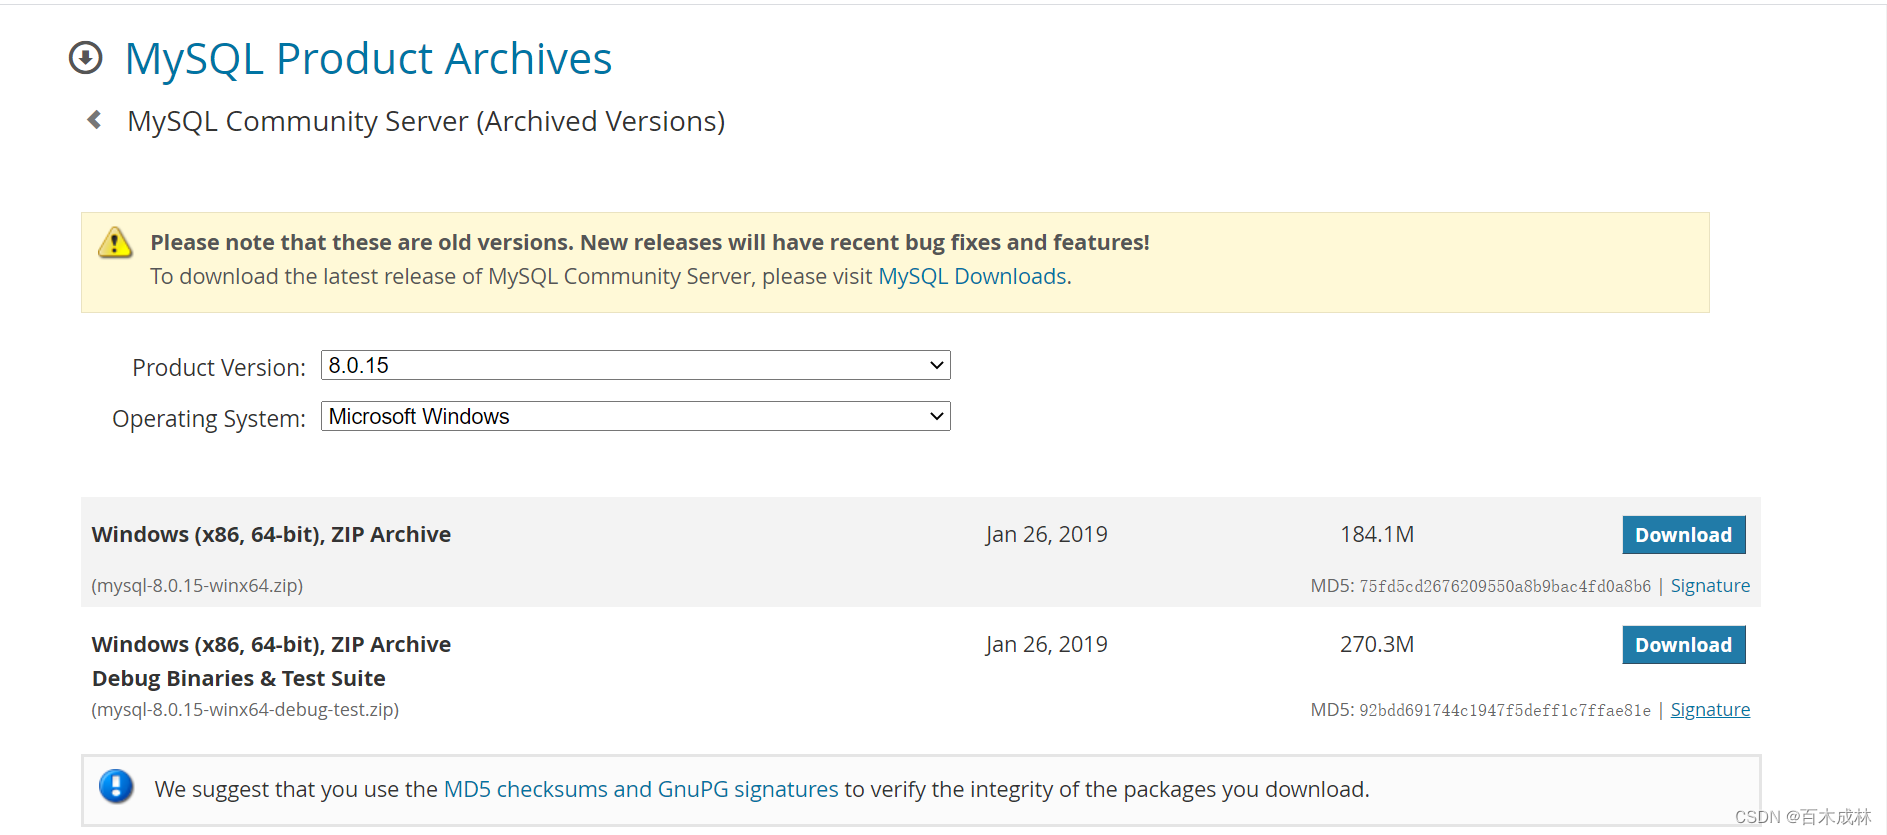The image size is (1887, 835).
Task: Open the Product Version dropdown
Action: (x=635, y=365)
